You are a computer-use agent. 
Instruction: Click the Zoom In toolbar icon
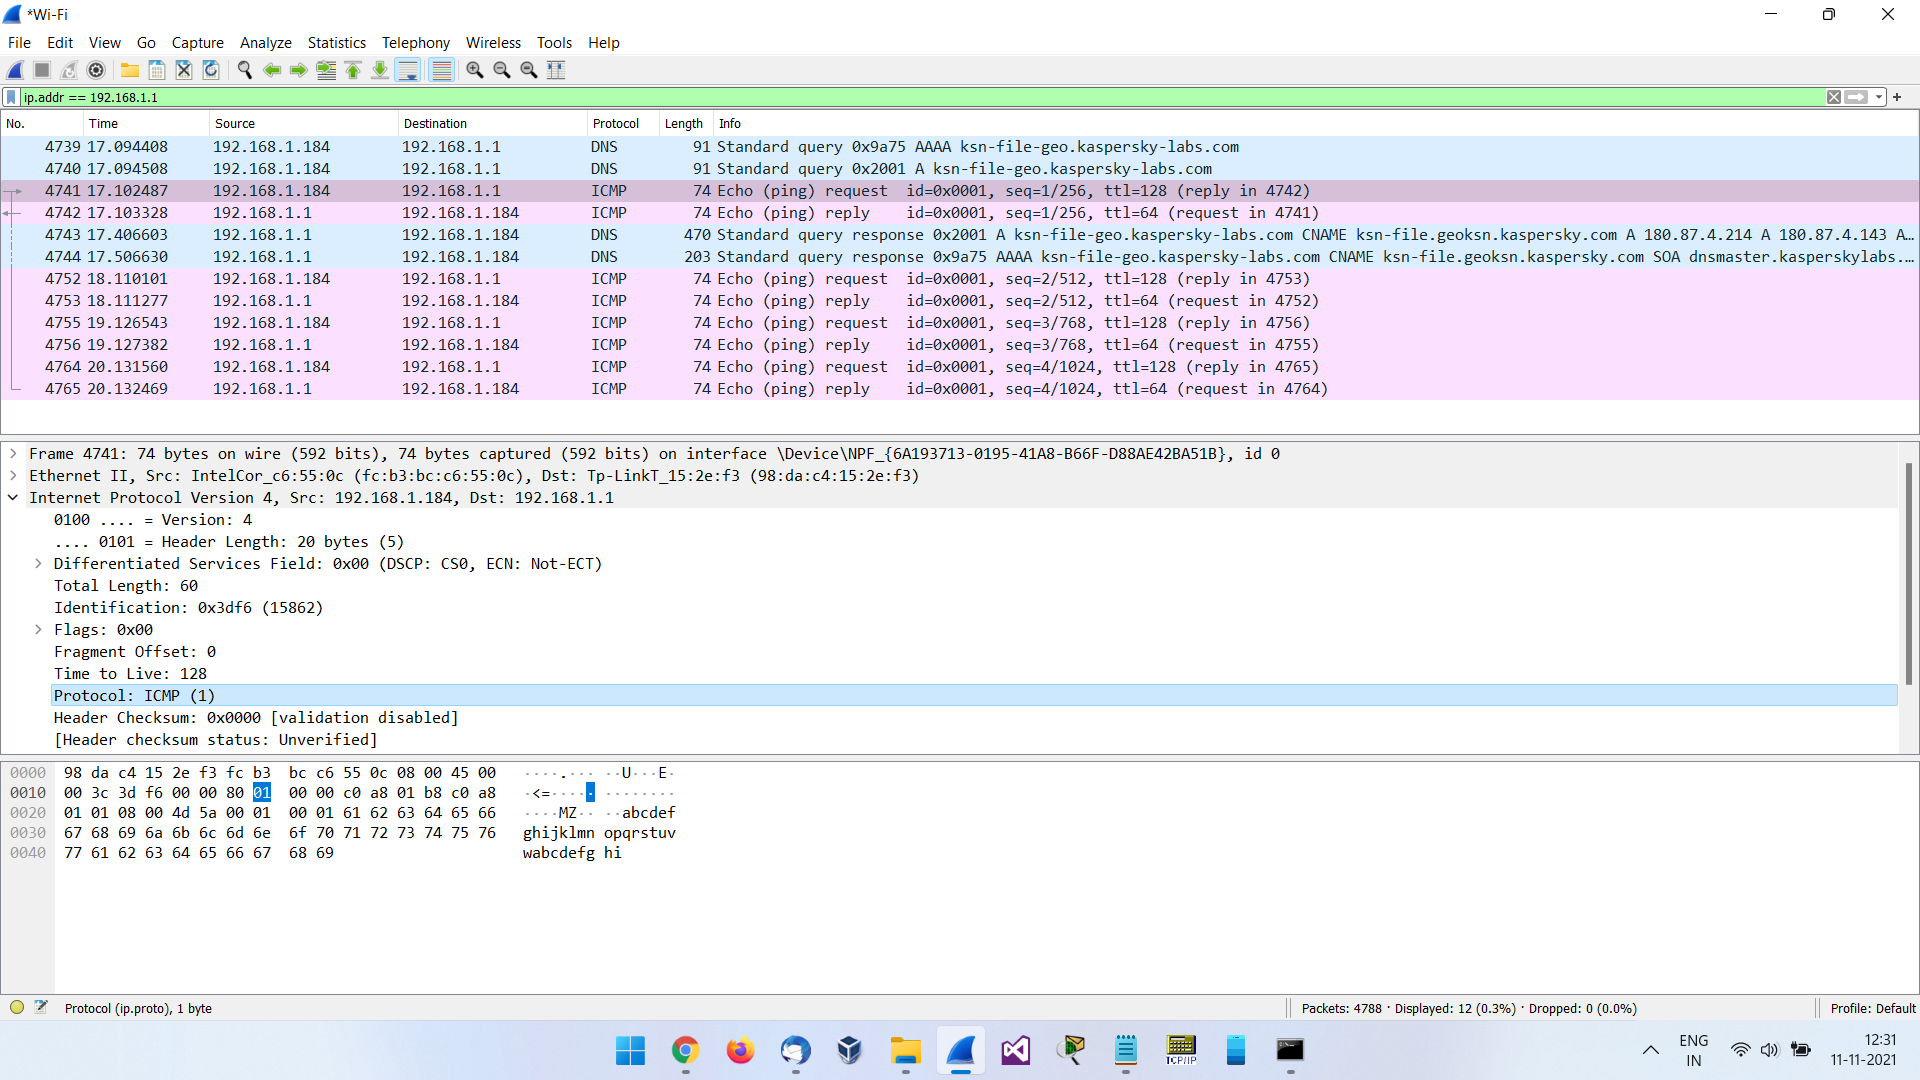pyautogui.click(x=475, y=70)
